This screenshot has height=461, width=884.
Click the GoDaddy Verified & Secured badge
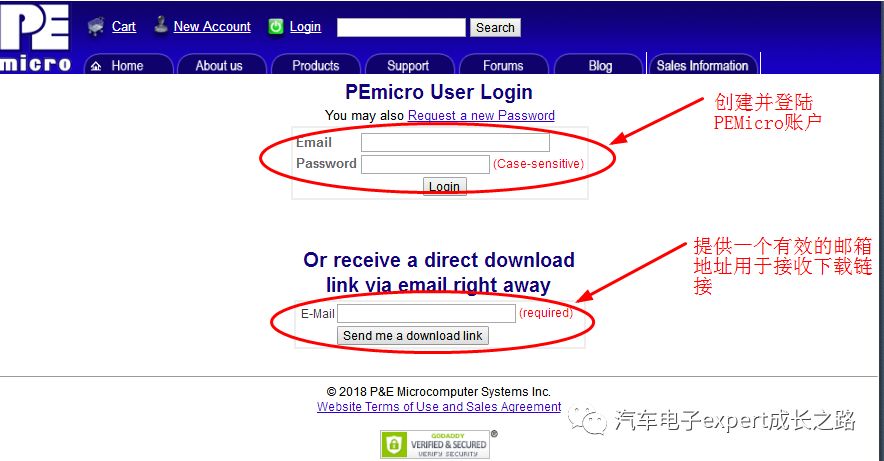point(435,444)
